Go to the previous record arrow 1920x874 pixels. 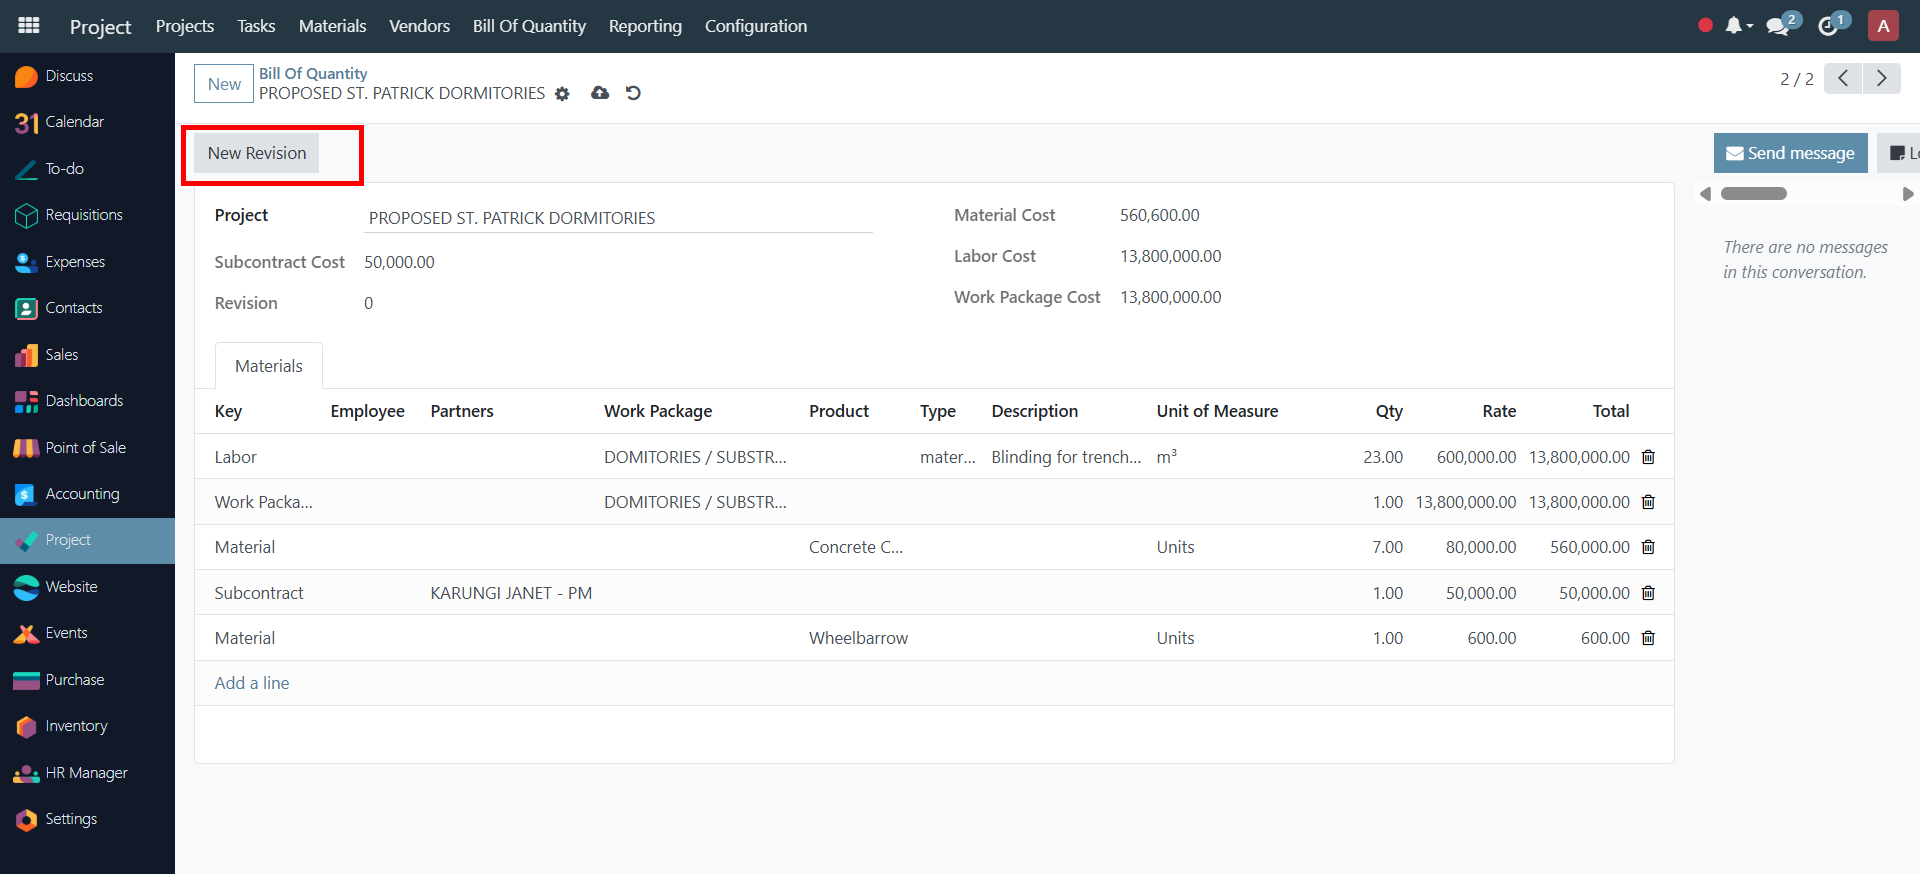1843,78
